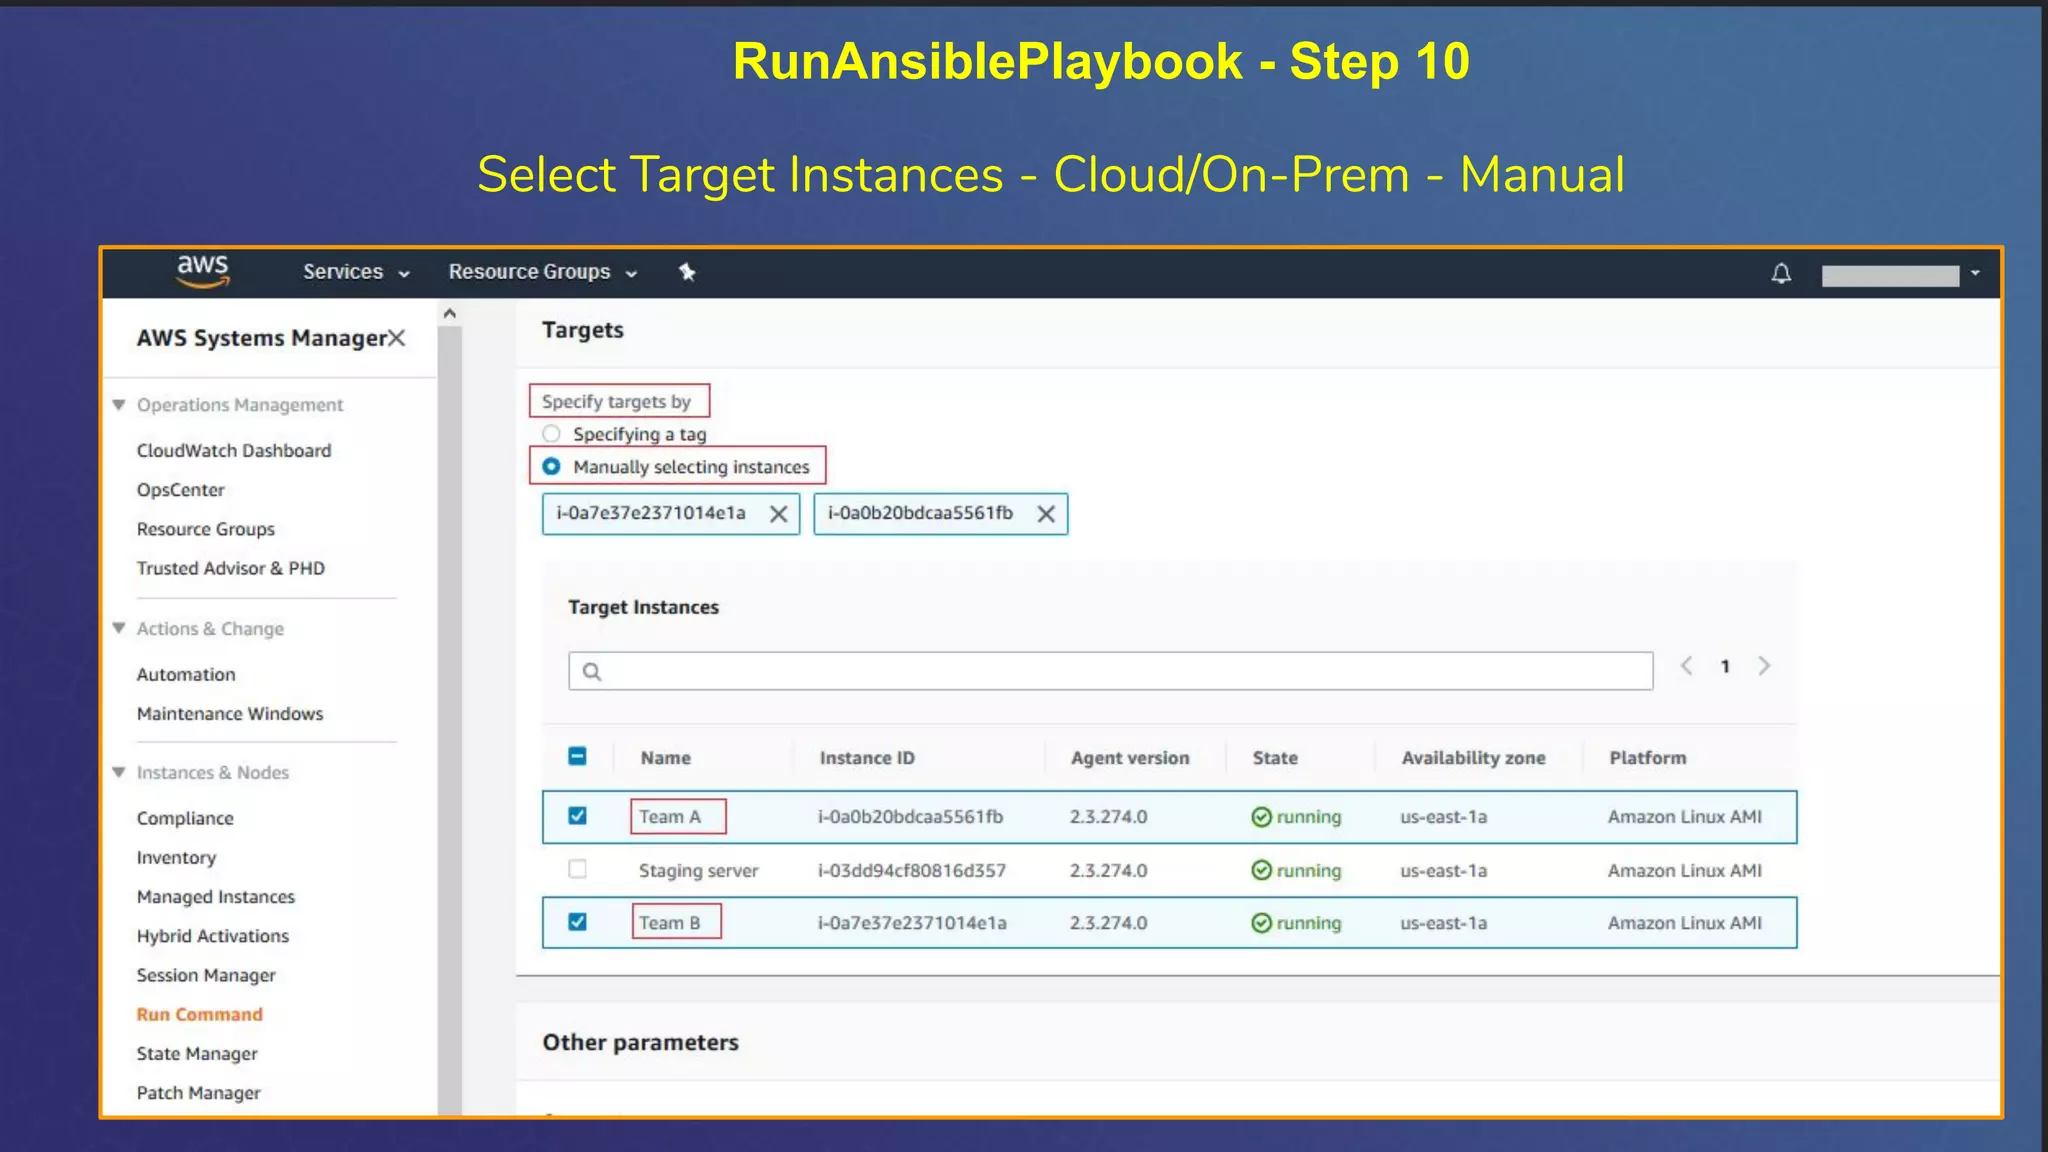Remove instance chip i-0a7e37e2371014e1a
The height and width of the screenshot is (1152, 2048).
click(778, 514)
